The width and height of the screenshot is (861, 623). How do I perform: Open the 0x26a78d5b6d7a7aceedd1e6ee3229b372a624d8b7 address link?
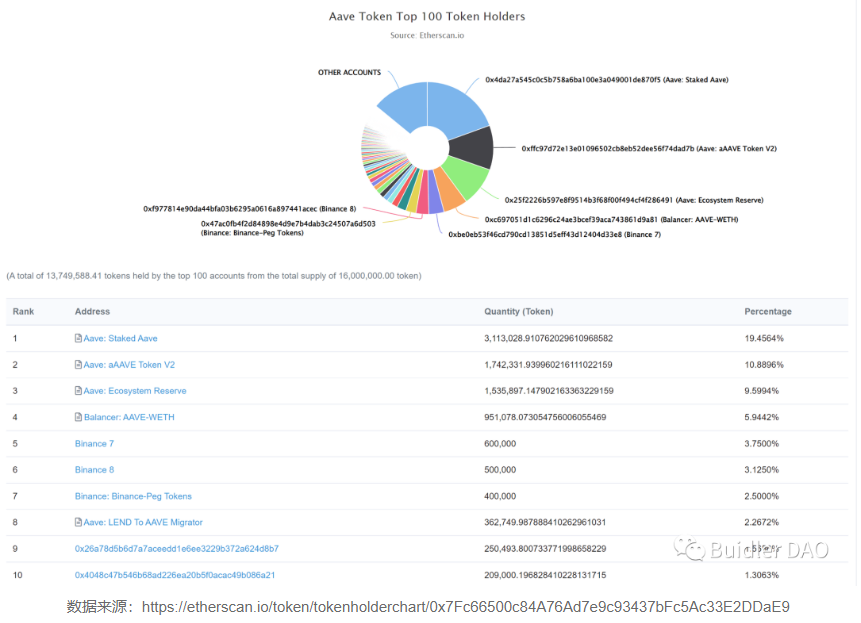pos(177,548)
